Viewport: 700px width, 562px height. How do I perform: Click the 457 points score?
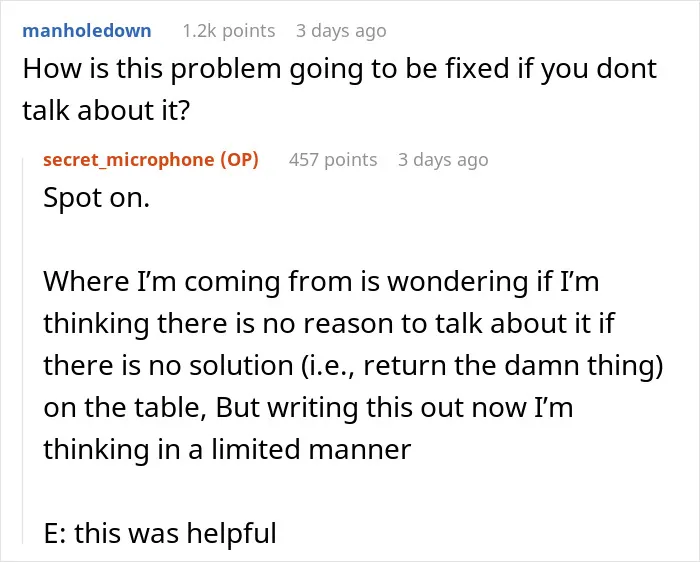click(333, 160)
